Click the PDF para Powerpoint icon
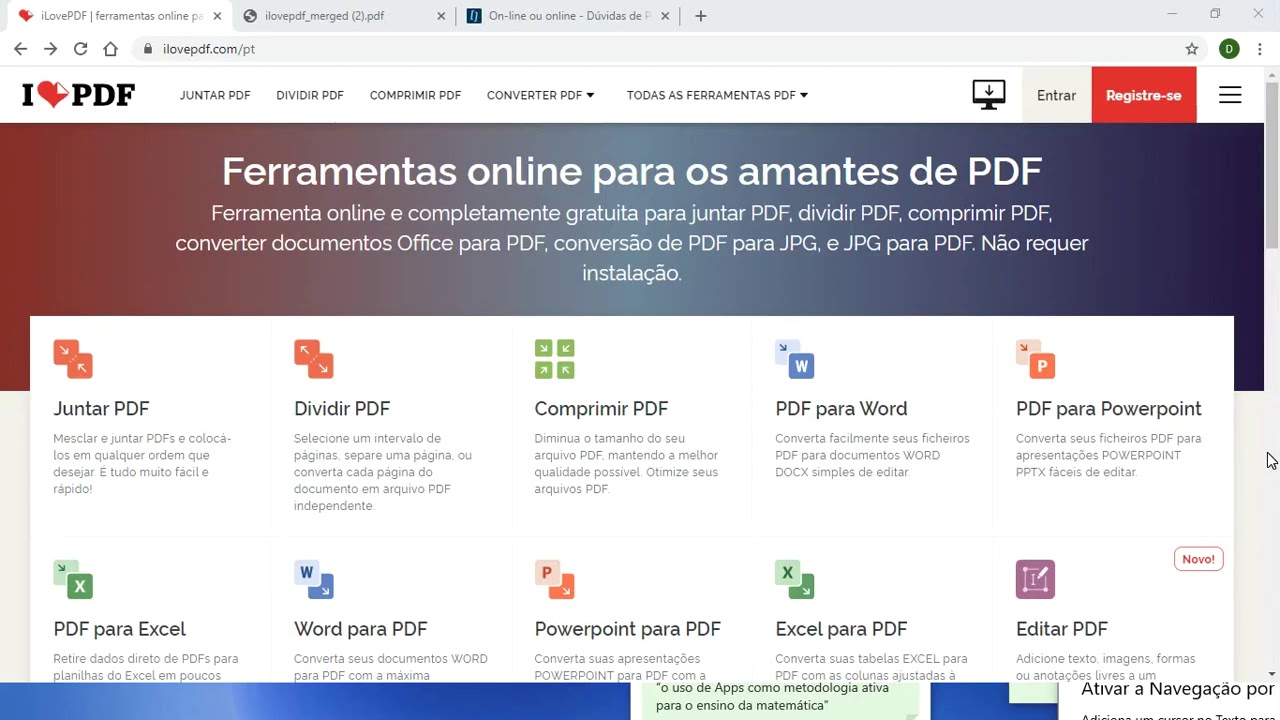This screenshot has width=1280, height=720. tap(1036, 359)
